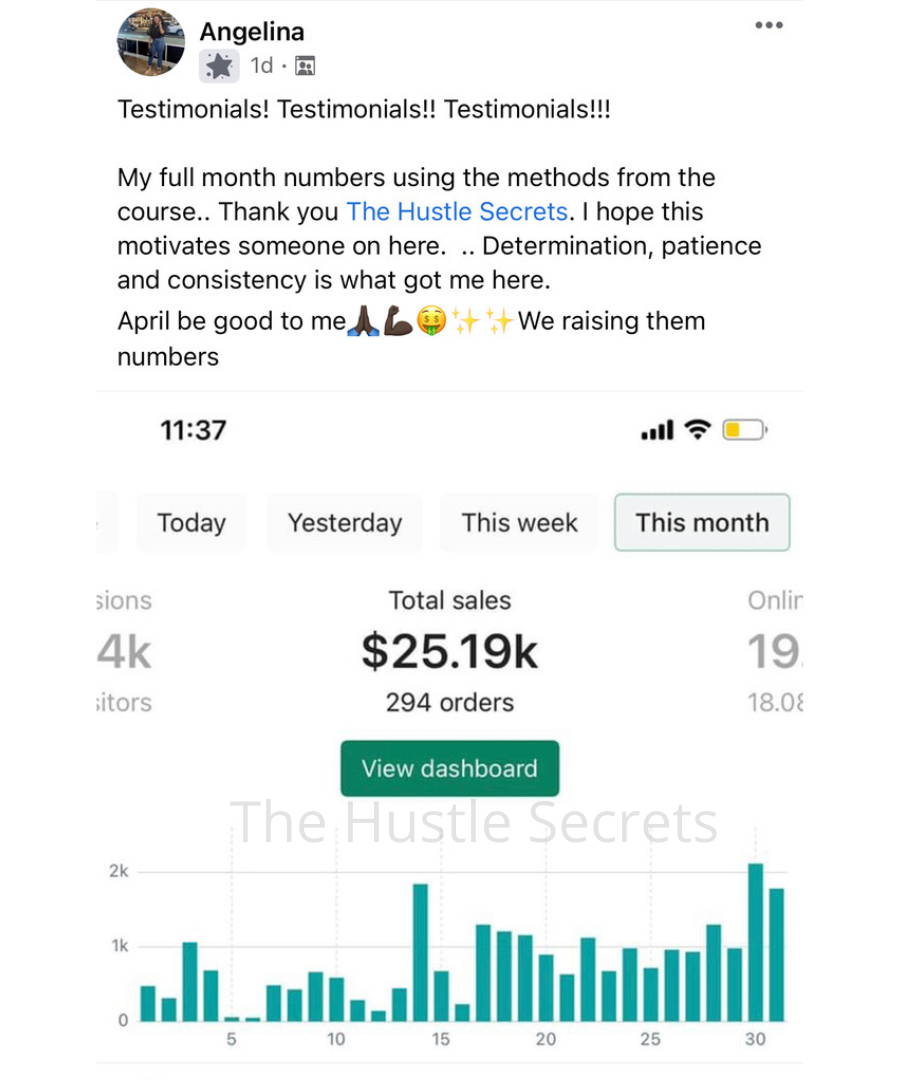Tap the partially visible Sessions card
900x1080 pixels.
point(124,651)
